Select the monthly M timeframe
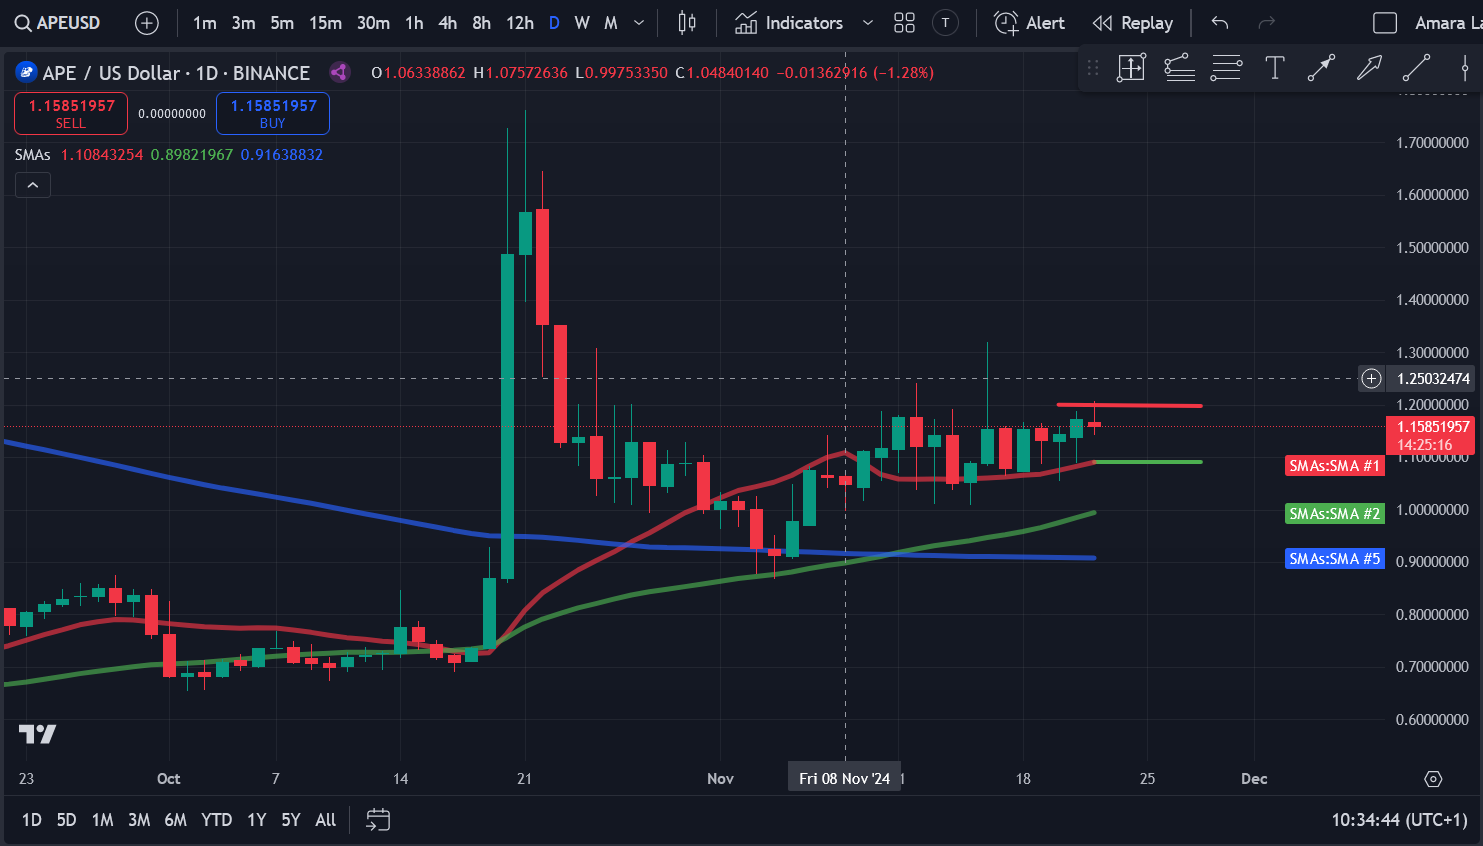The image size is (1483, 846). point(611,23)
